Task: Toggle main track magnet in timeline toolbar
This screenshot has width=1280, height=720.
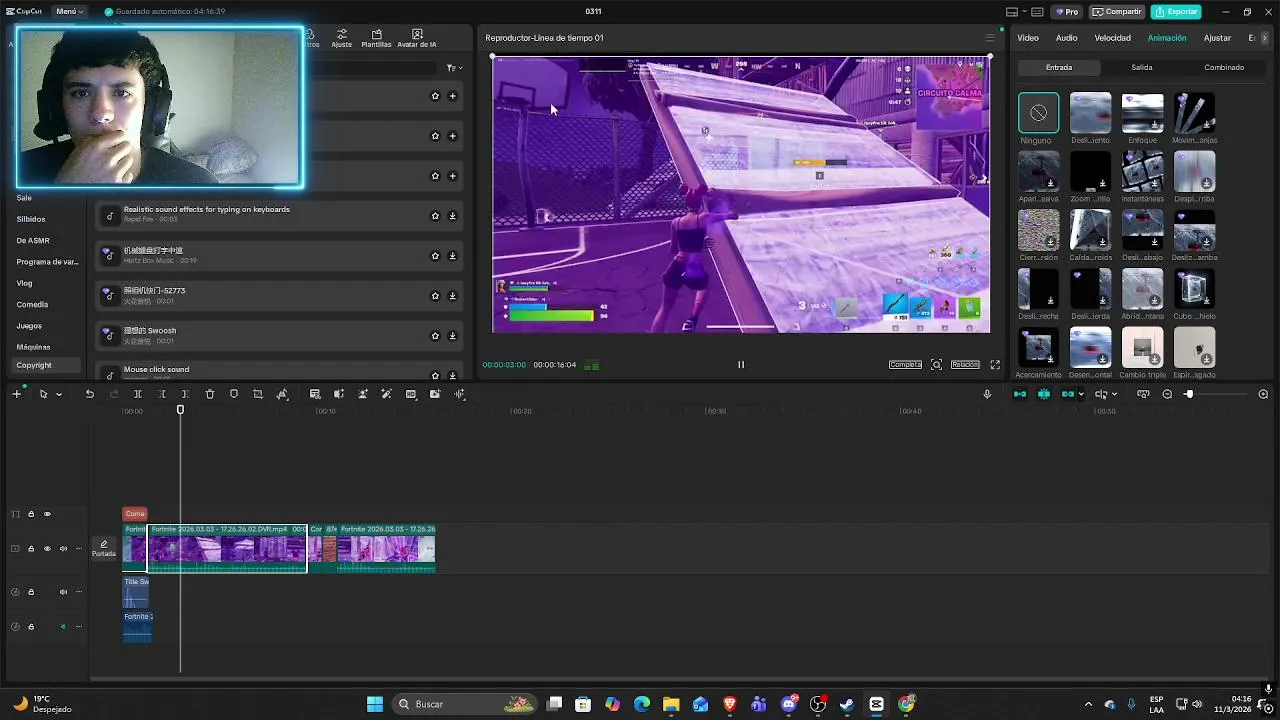Action: point(1020,394)
